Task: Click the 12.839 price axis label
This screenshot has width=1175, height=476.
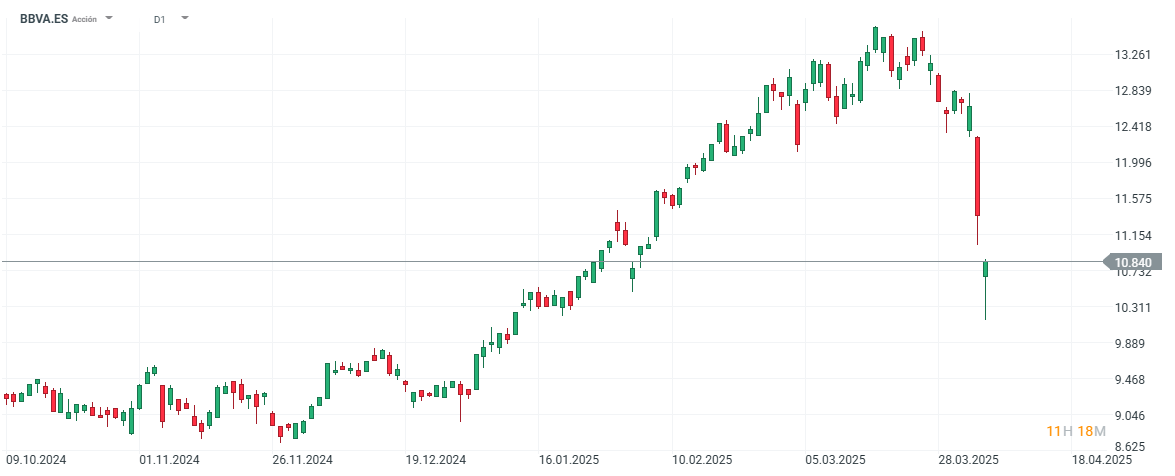Action: tap(1133, 91)
